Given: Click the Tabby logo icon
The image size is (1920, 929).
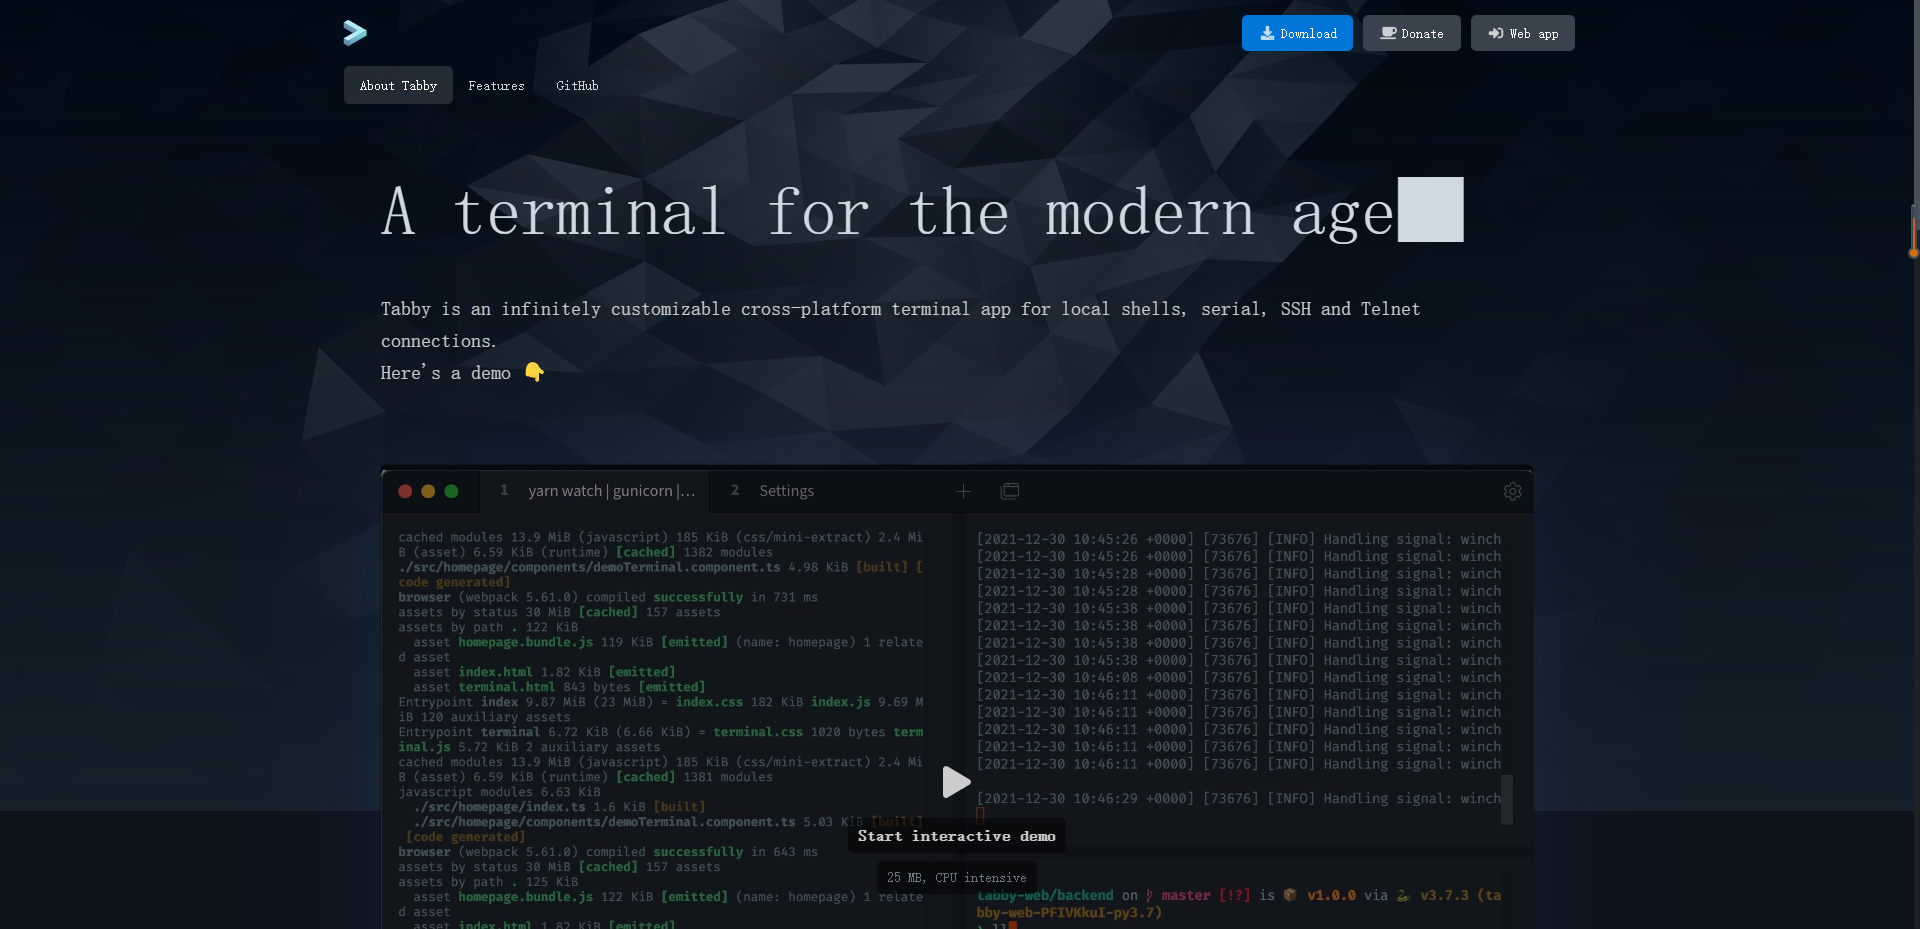Looking at the screenshot, I should click(355, 33).
